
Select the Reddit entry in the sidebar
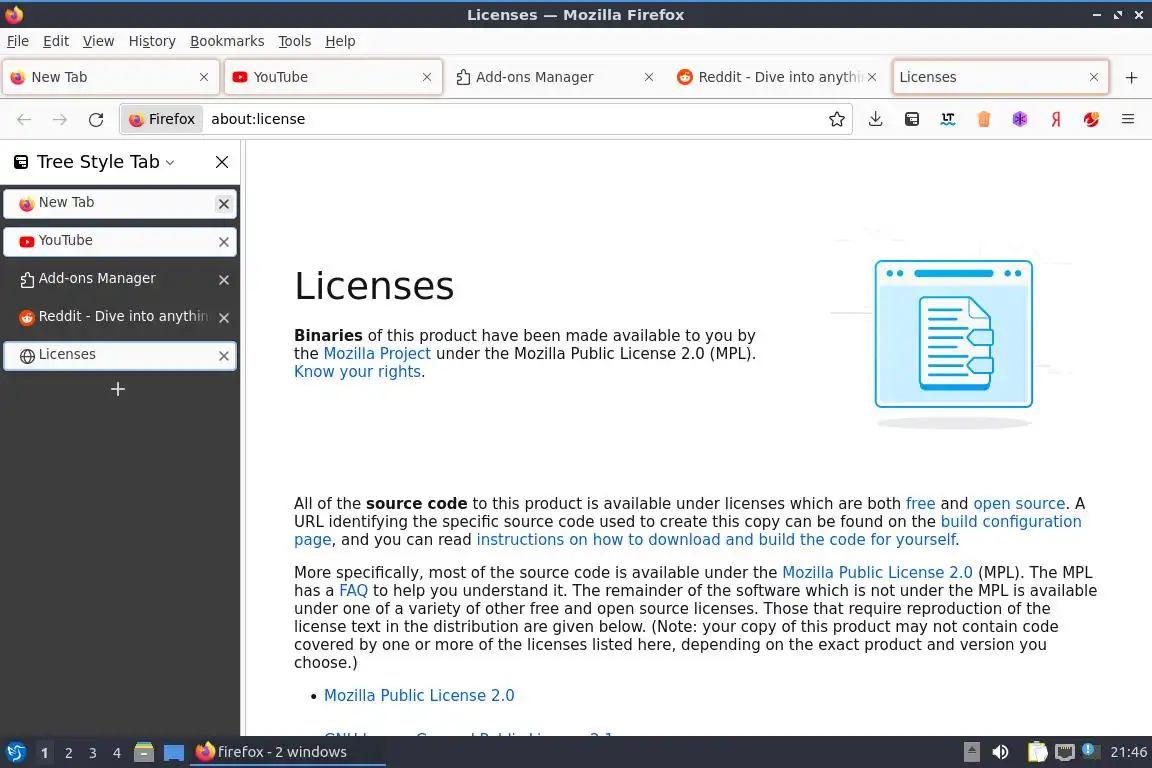pyautogui.click(x=120, y=317)
